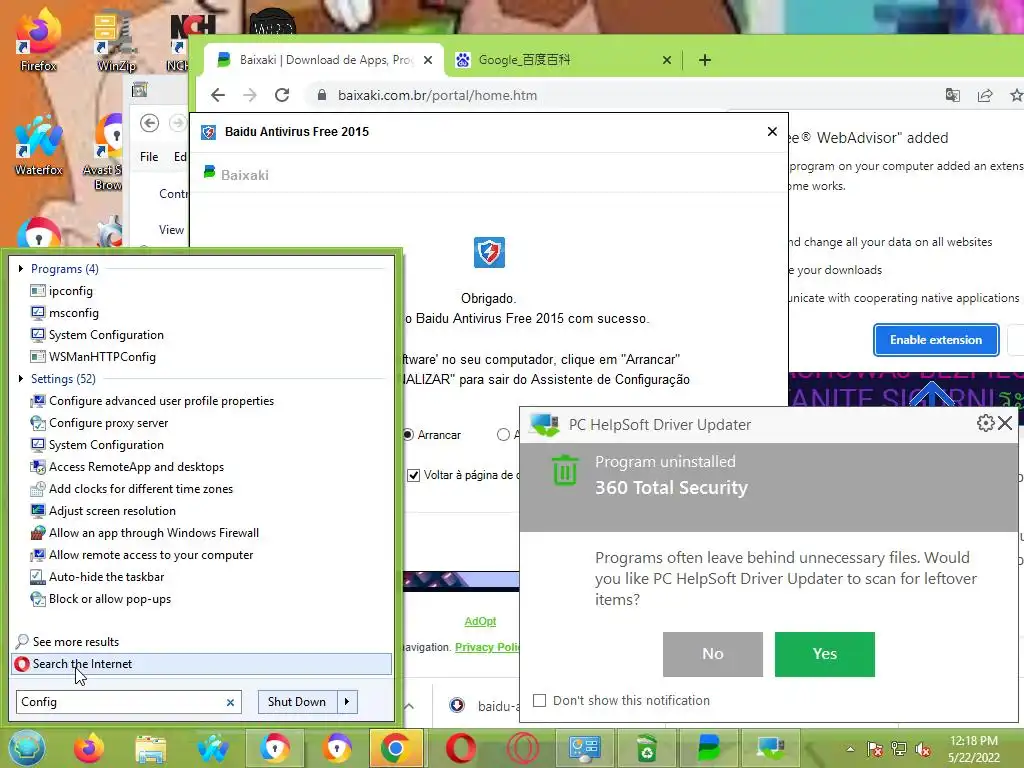
Task: Open the AdOpt link
Action: [x=480, y=621]
